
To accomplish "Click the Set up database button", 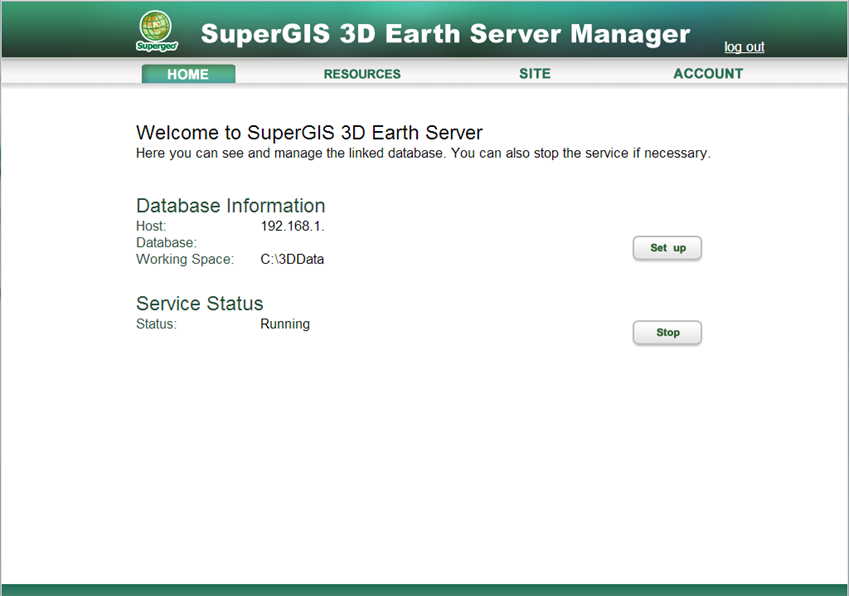I will (x=667, y=248).
